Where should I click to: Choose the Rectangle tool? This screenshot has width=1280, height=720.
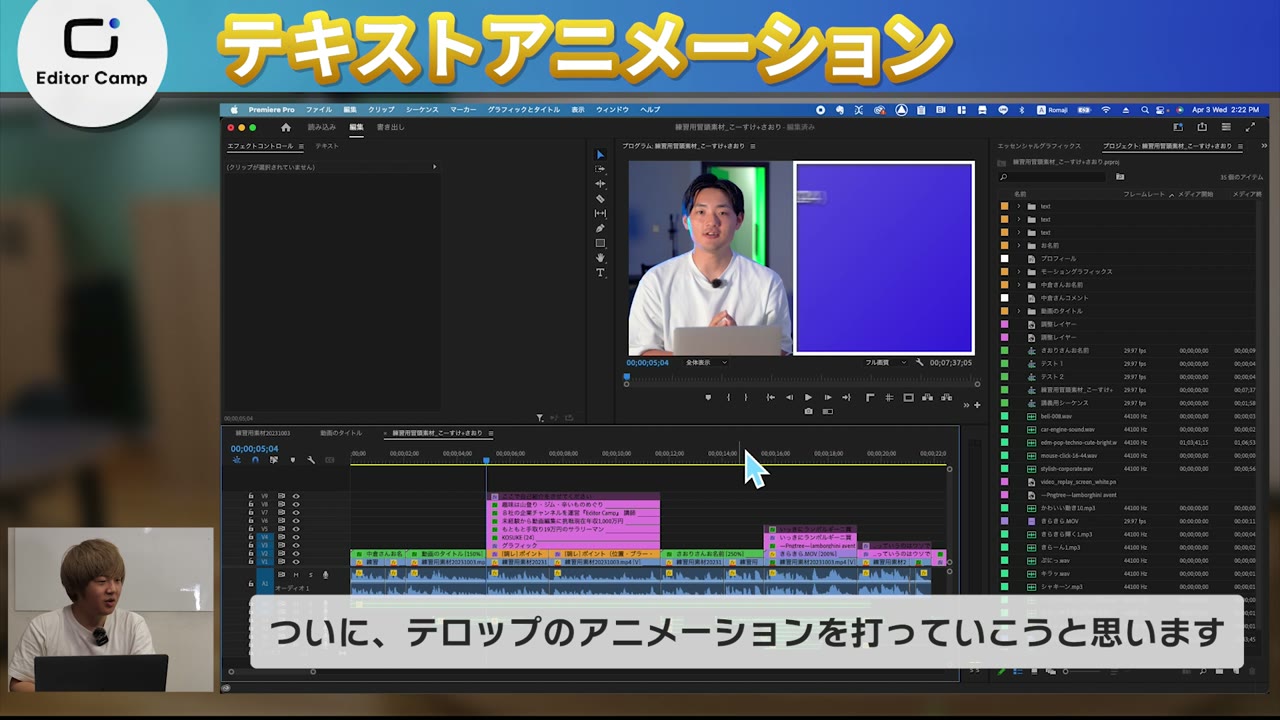600,243
